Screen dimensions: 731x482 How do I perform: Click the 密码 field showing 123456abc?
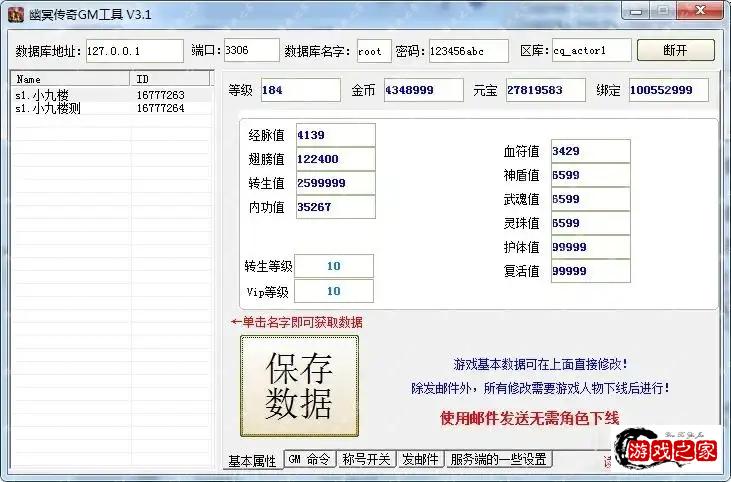coord(469,51)
